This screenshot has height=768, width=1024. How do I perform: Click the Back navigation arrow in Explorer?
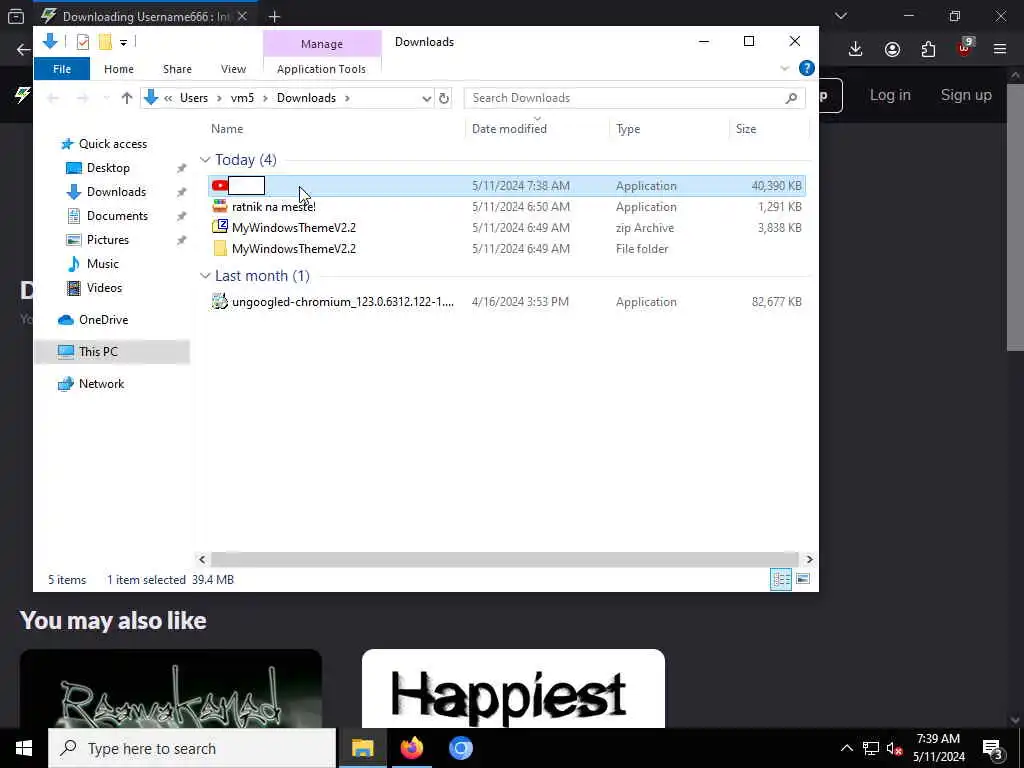pos(53,98)
